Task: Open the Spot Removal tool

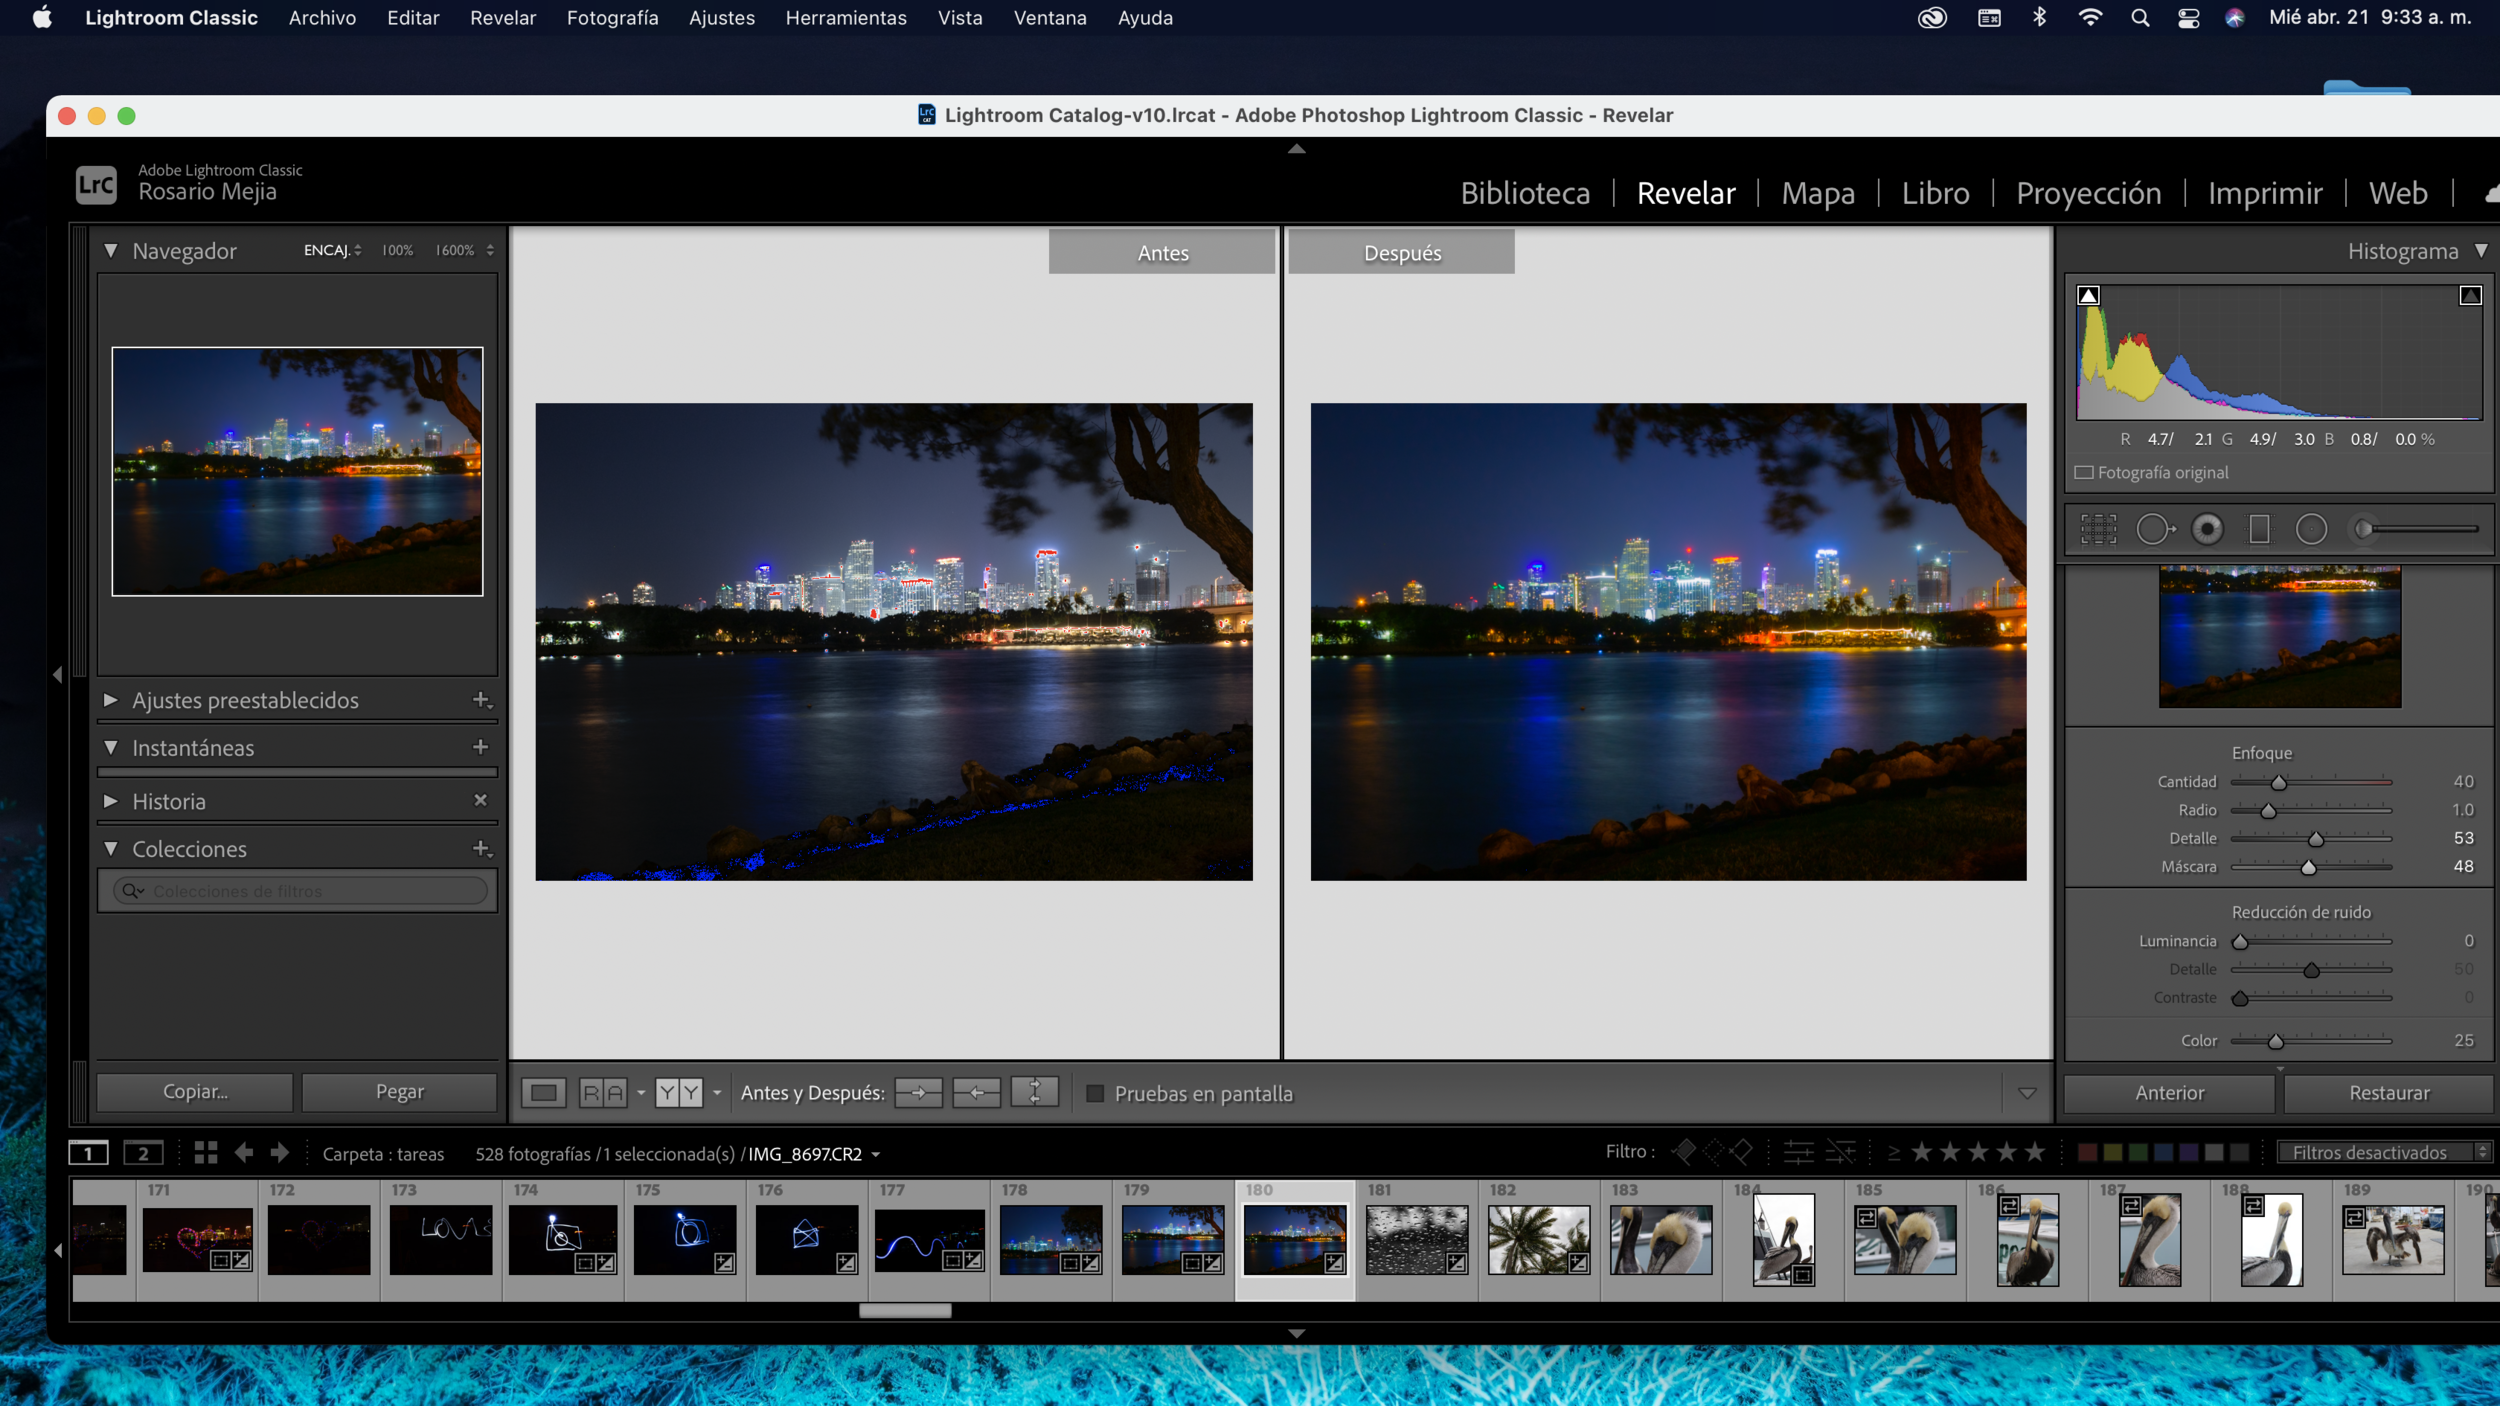Action: 2155,528
